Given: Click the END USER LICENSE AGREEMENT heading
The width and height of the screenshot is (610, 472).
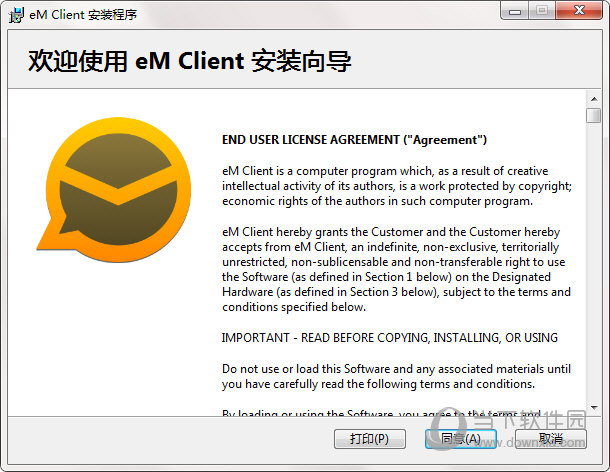Looking at the screenshot, I should pyautogui.click(x=354, y=140).
